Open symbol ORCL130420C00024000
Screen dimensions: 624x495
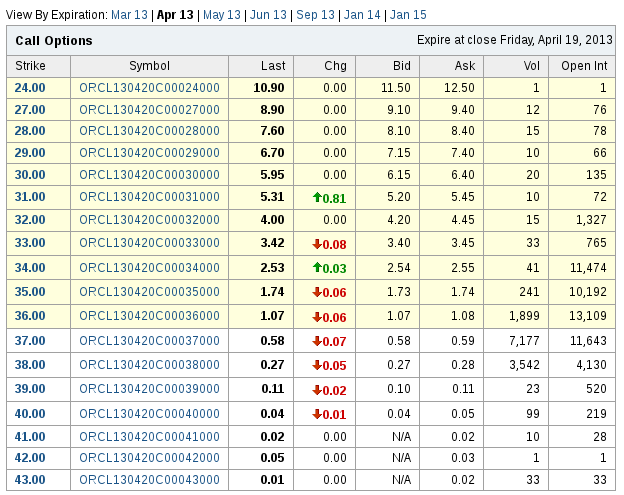point(149,88)
